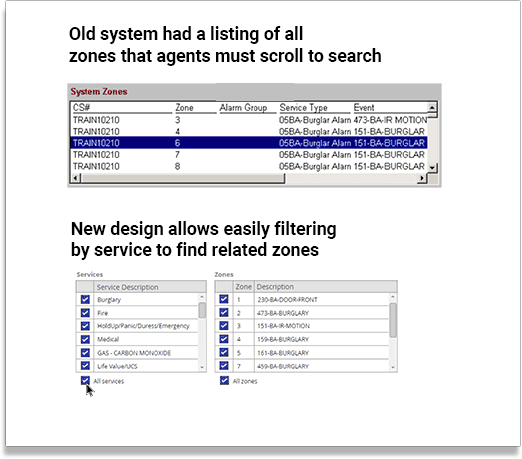Image resolution: width=522 pixels, height=459 pixels.
Task: Uncheck zone 4 159-BA-BURGLARY checkbox
Action: (x=224, y=339)
